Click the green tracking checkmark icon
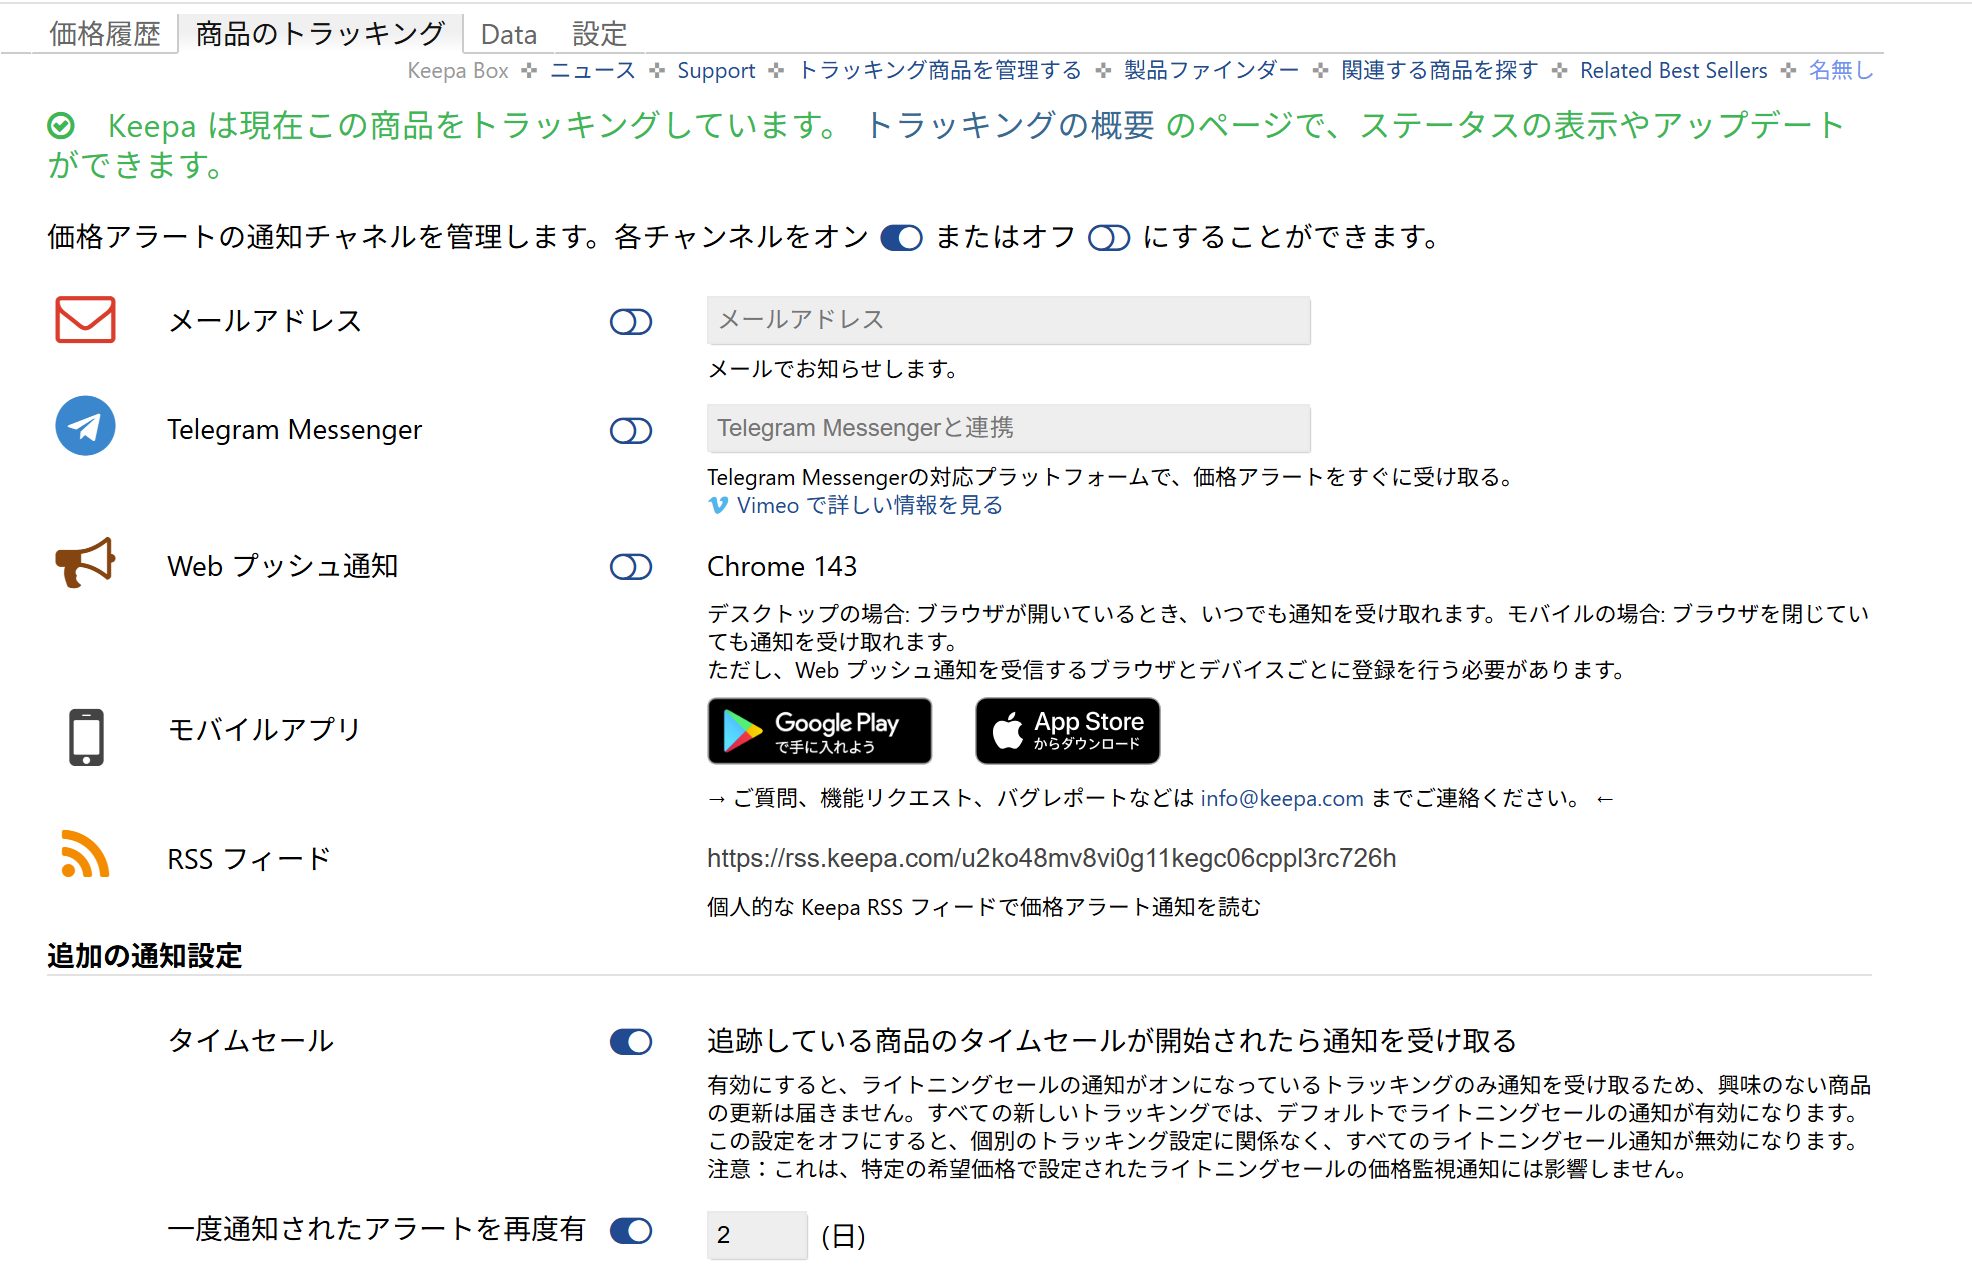 tap(61, 126)
